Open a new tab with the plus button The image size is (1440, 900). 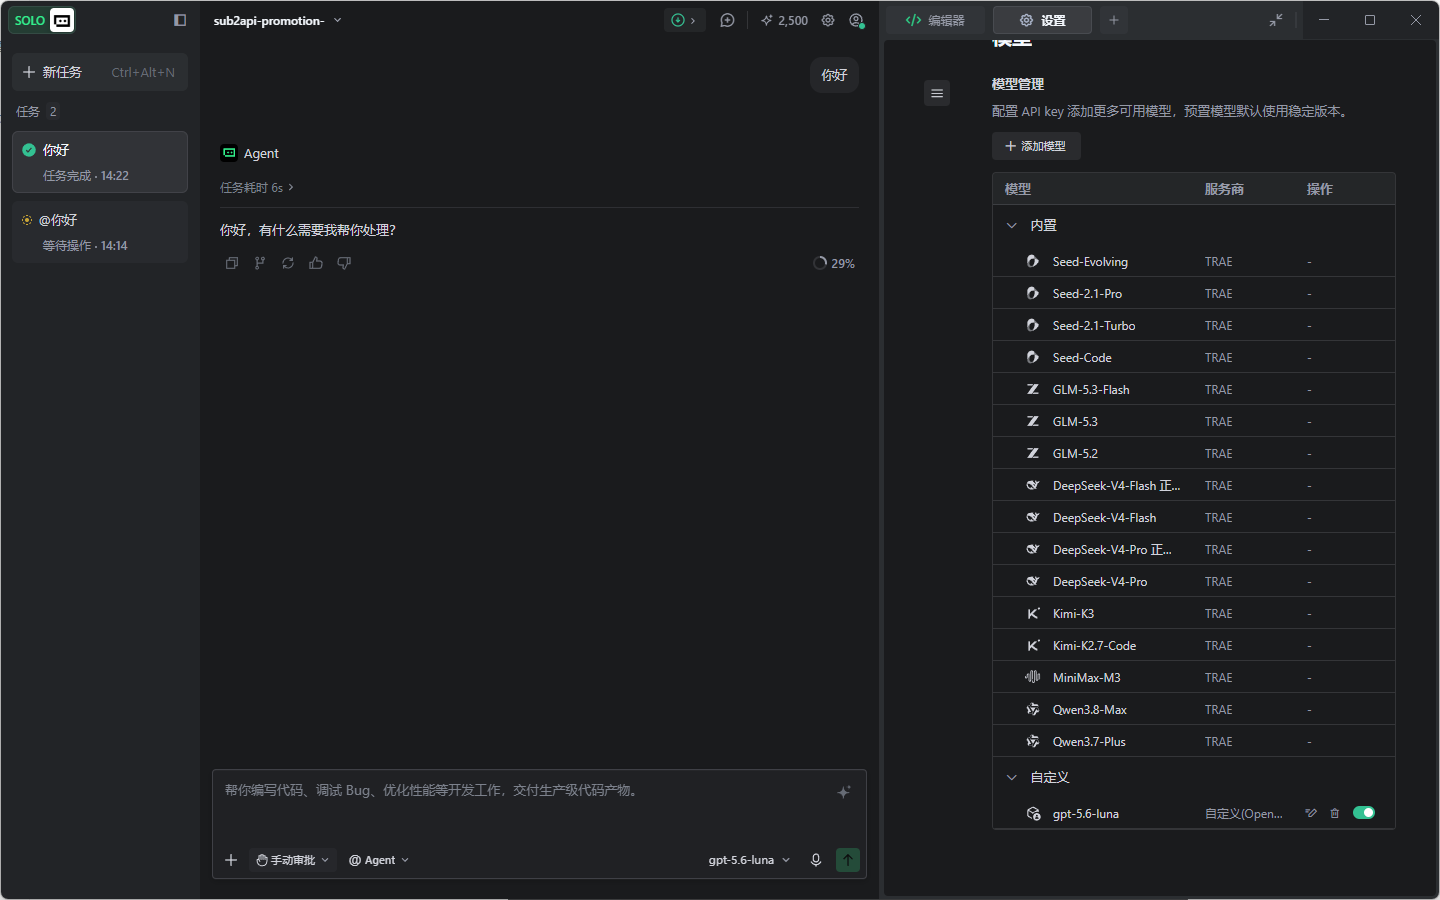tap(1114, 20)
